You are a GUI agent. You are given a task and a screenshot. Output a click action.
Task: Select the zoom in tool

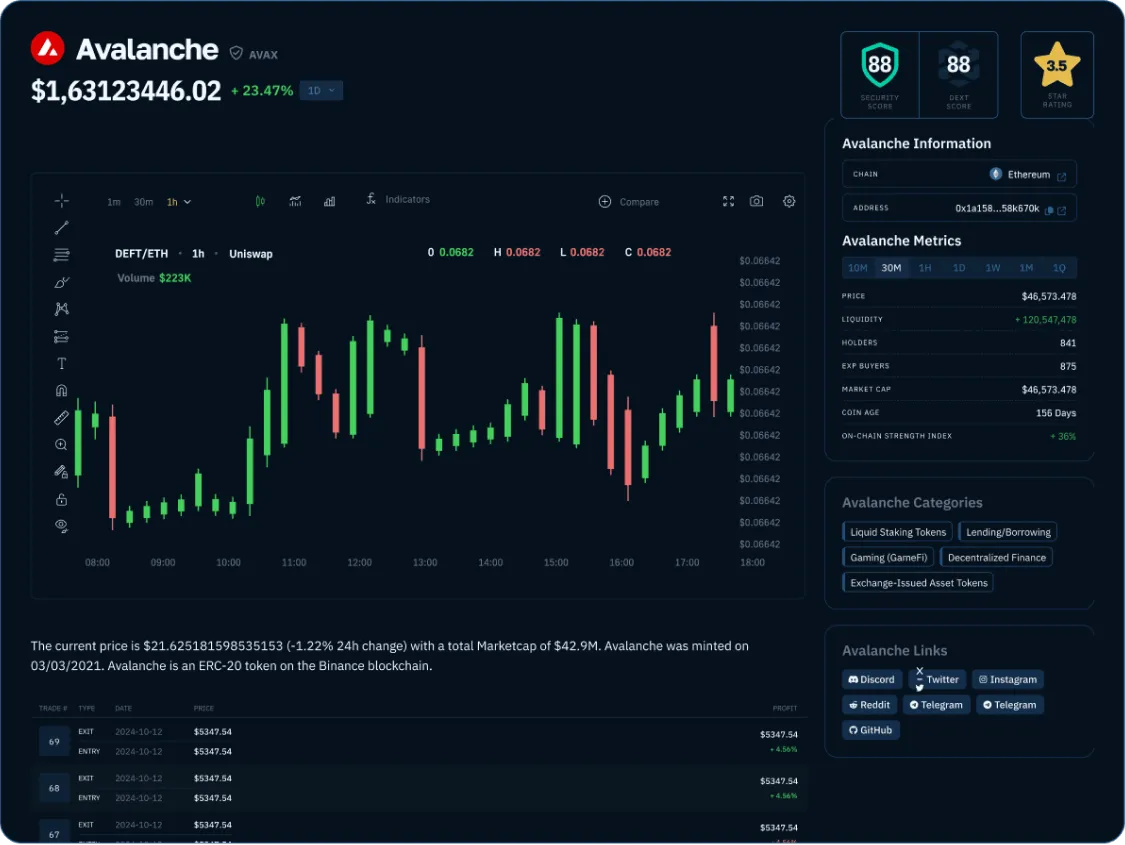click(x=62, y=445)
